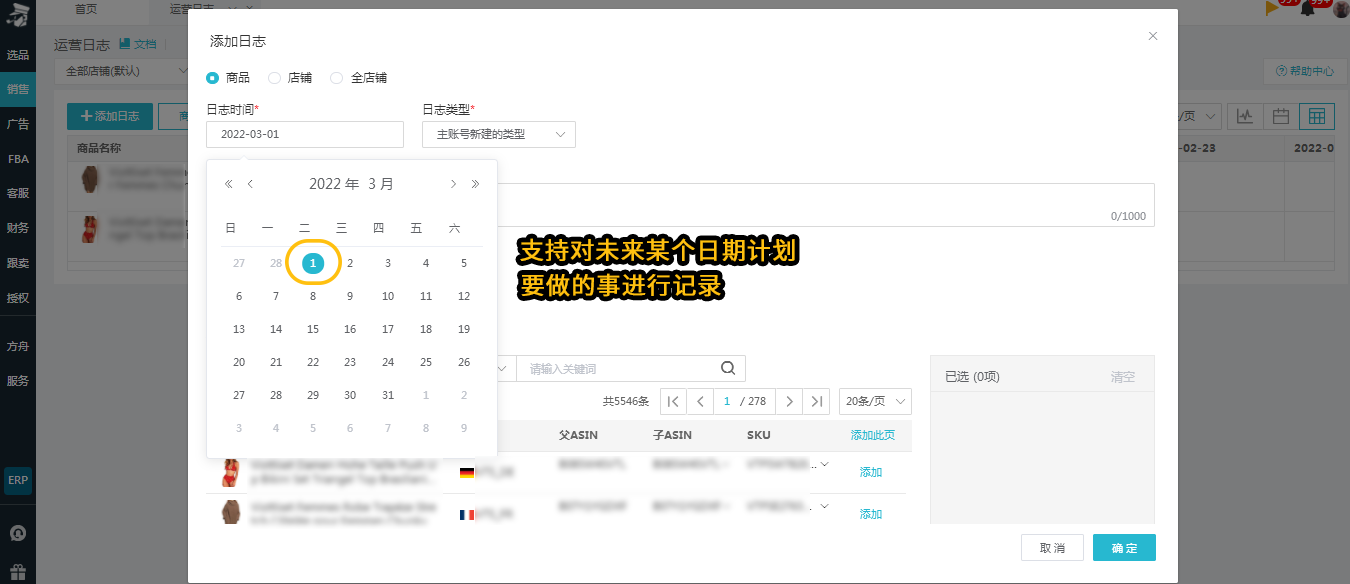
Task: Advance calendar to next month
Action: pyautogui.click(x=453, y=184)
